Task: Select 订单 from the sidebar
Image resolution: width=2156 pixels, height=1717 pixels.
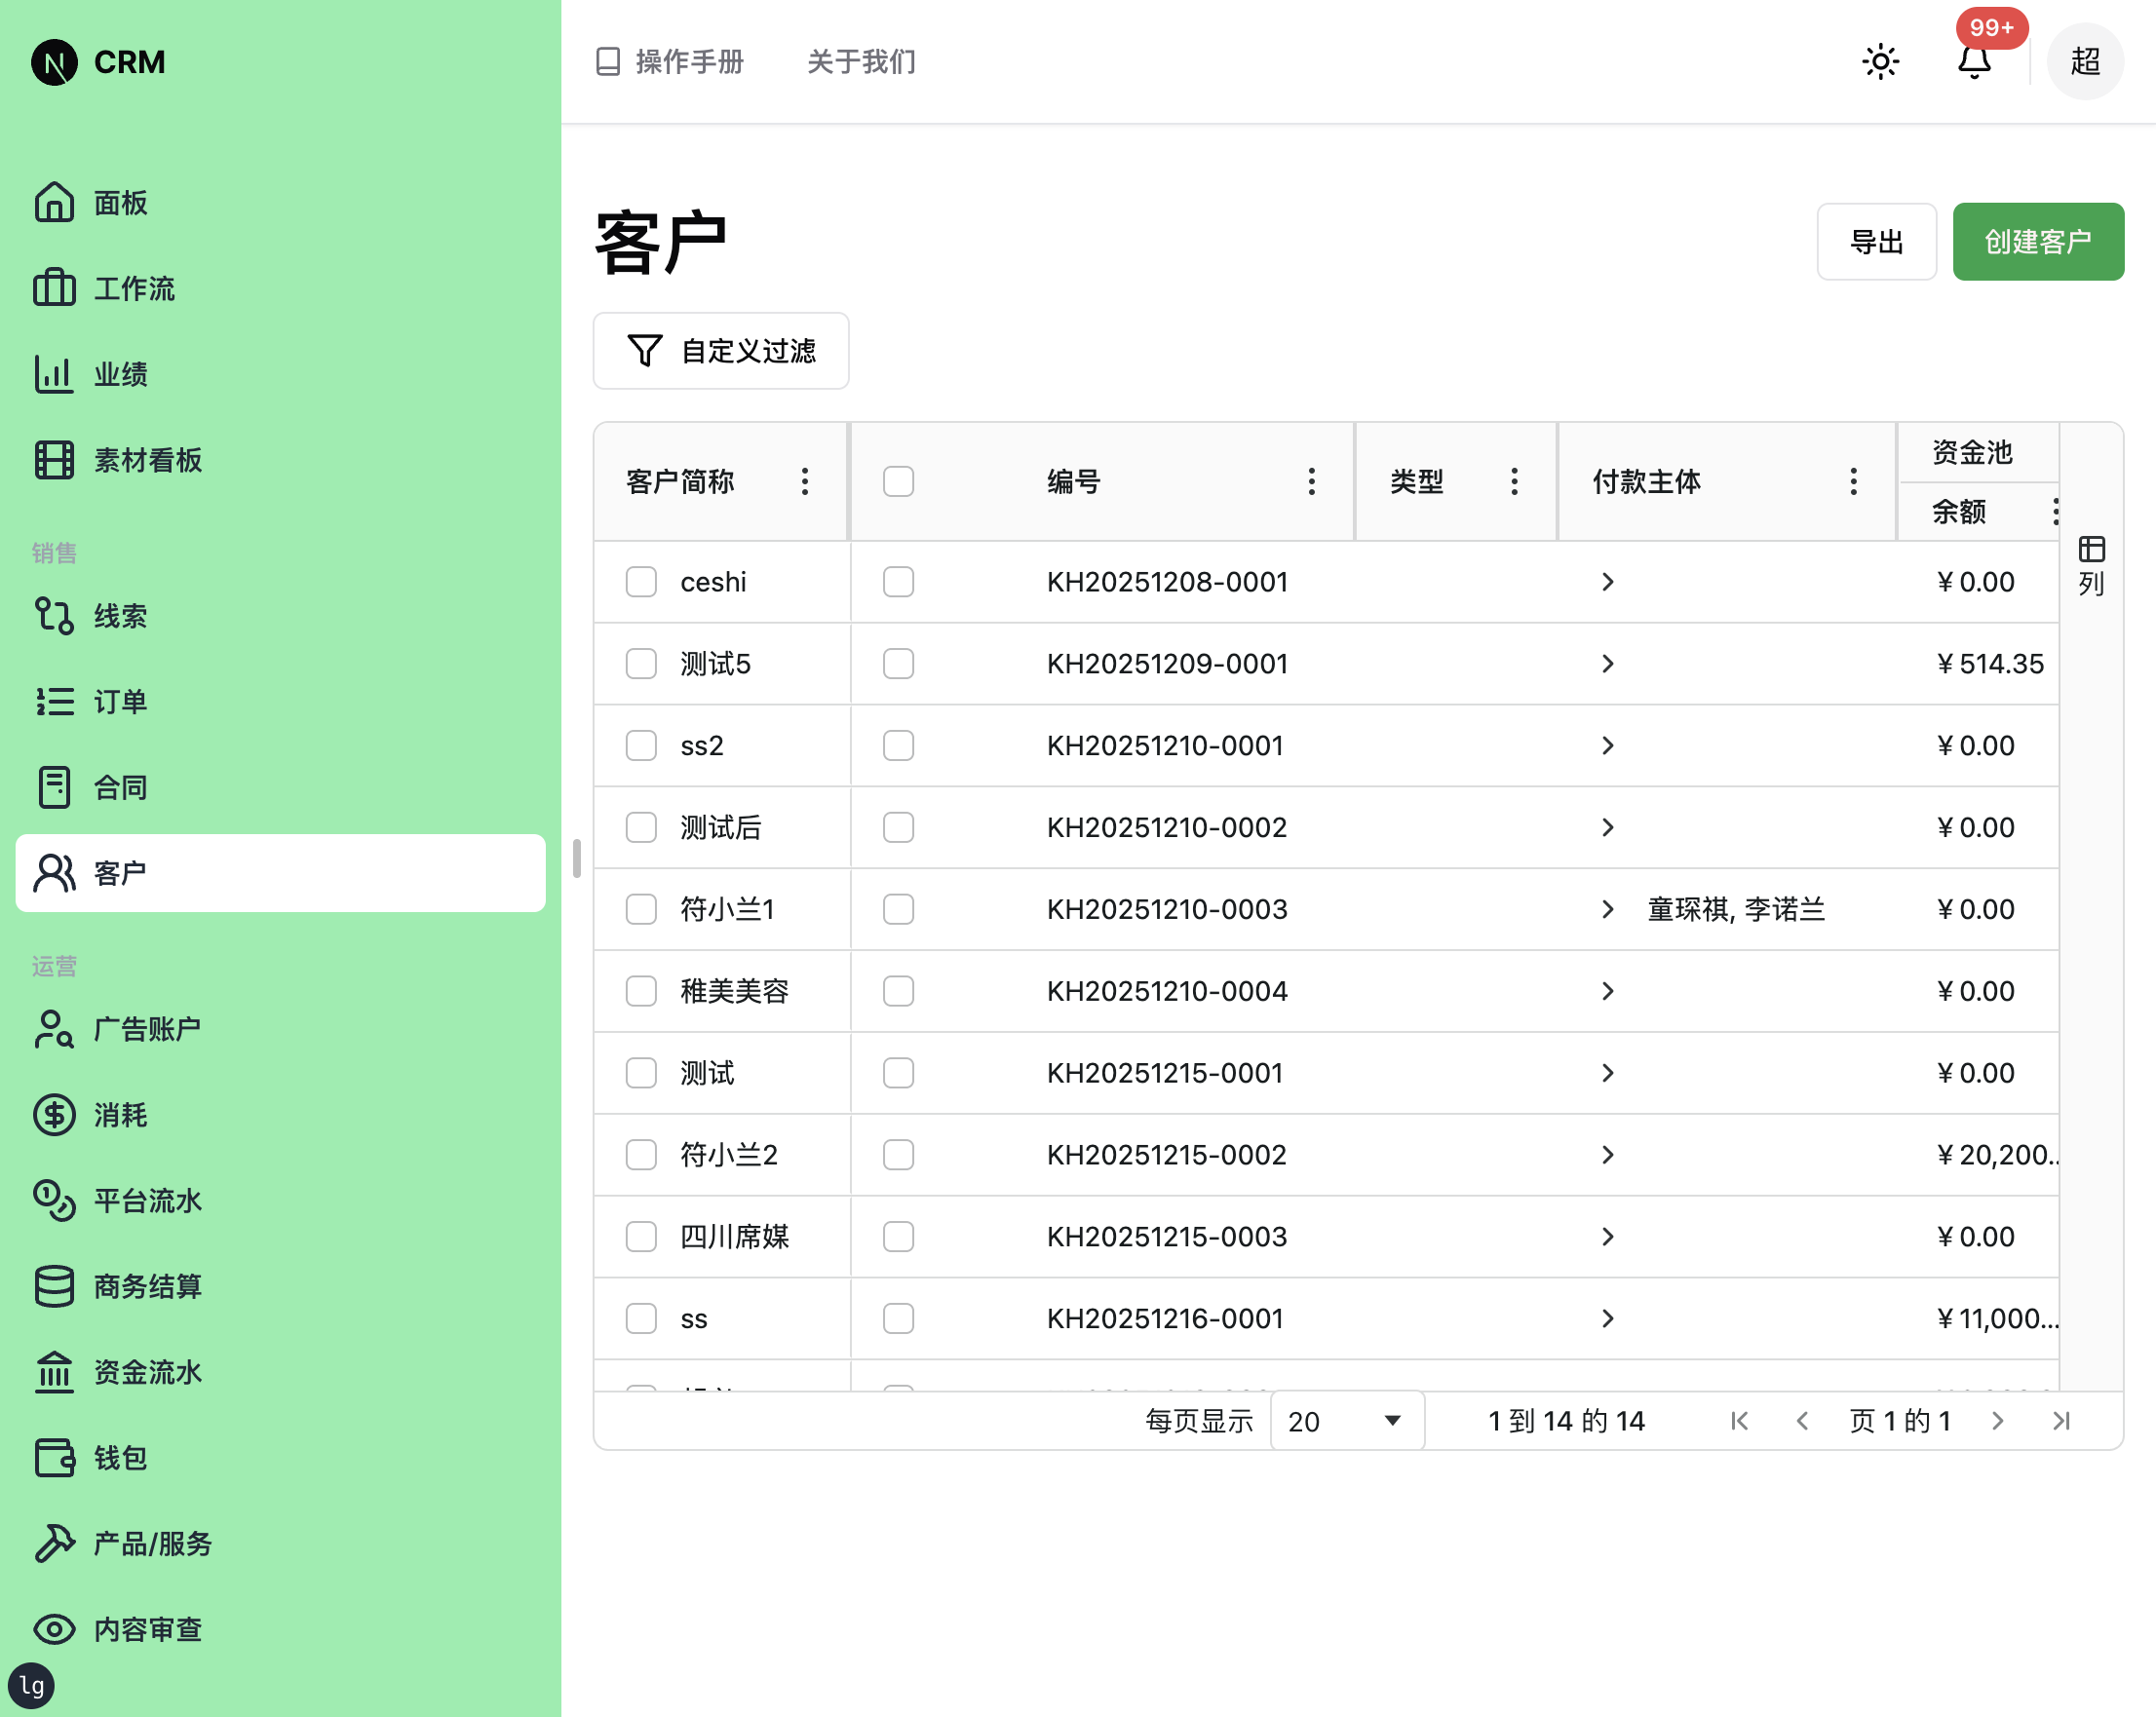Action: (118, 701)
